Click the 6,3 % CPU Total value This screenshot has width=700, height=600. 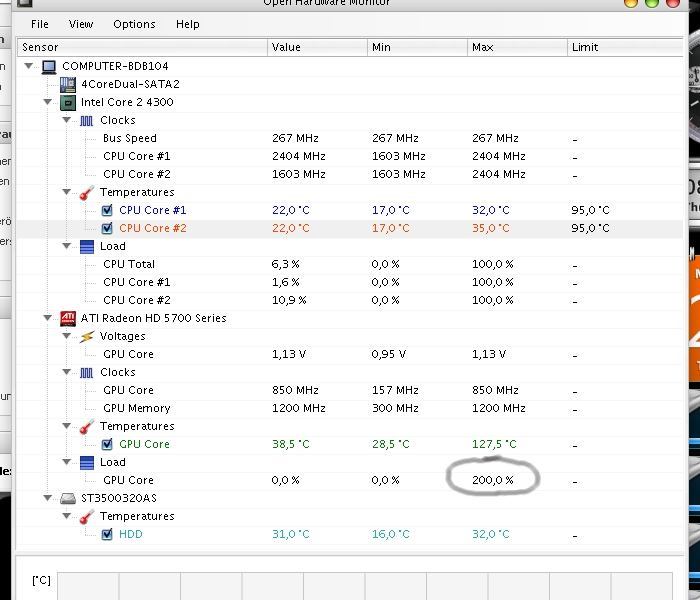(x=286, y=264)
